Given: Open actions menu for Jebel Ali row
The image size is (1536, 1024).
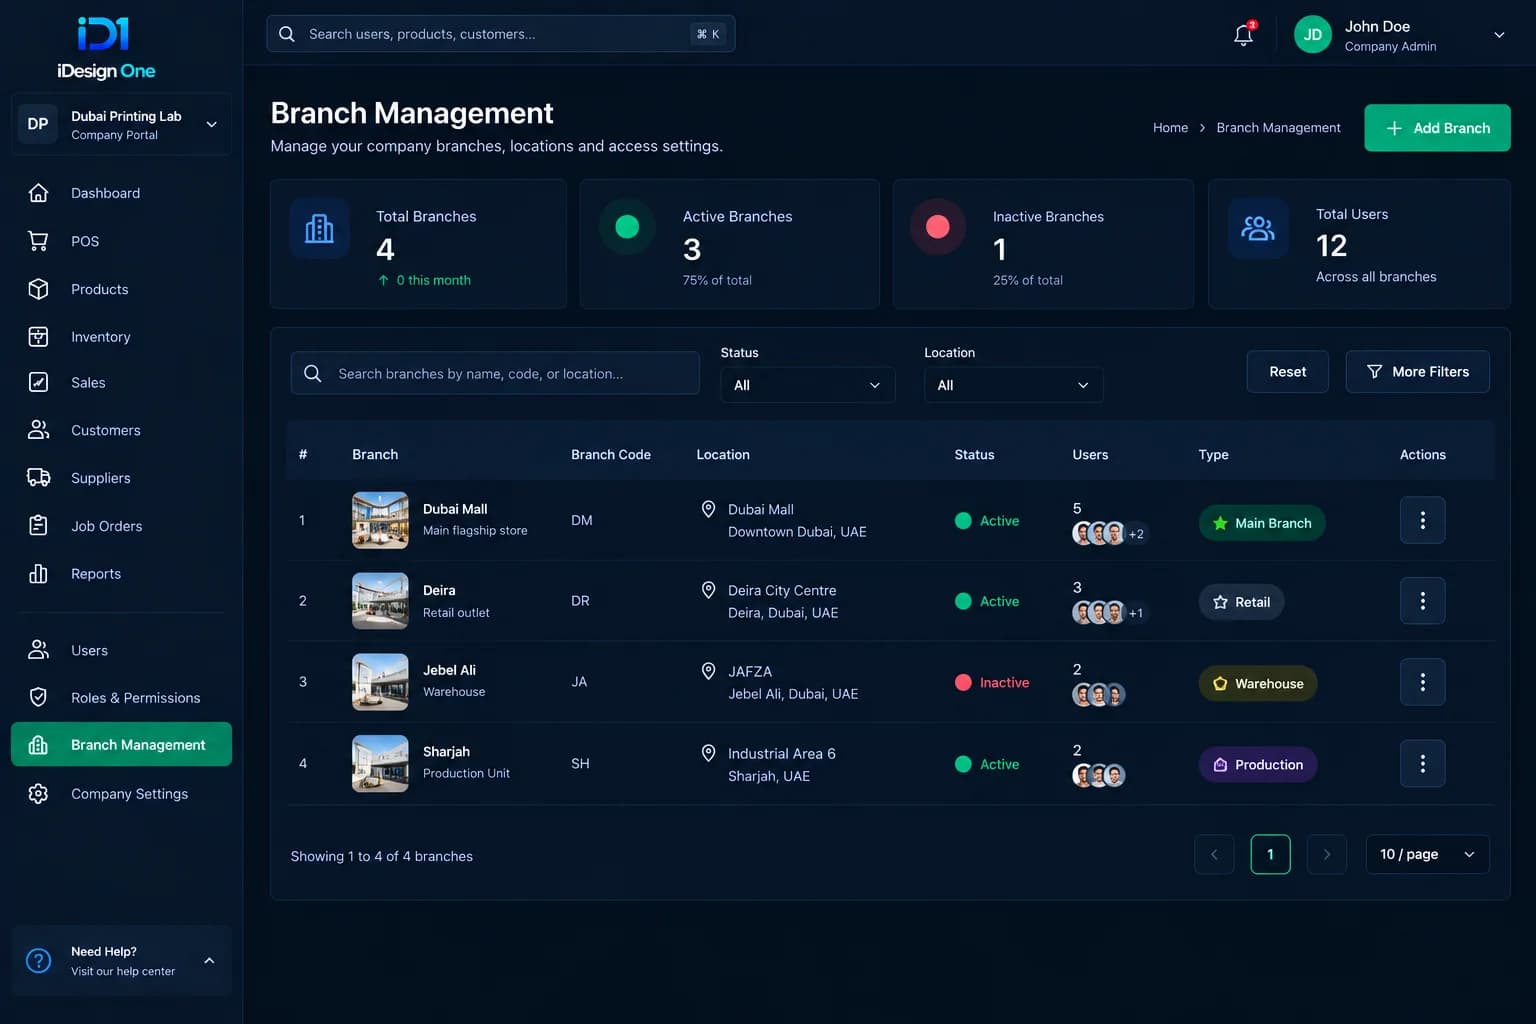Looking at the screenshot, I should pos(1422,682).
